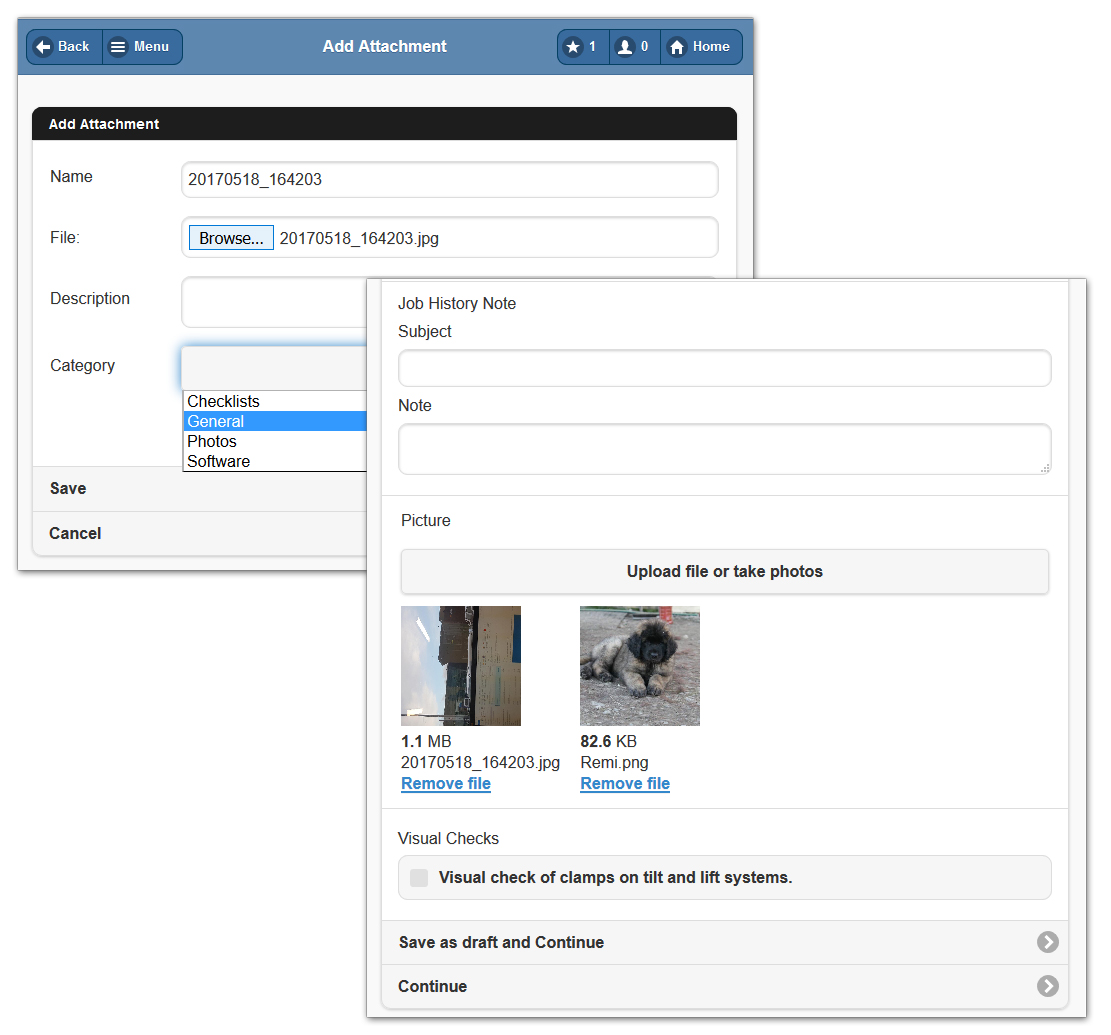
Task: Click the Name text field
Action: 449,180
